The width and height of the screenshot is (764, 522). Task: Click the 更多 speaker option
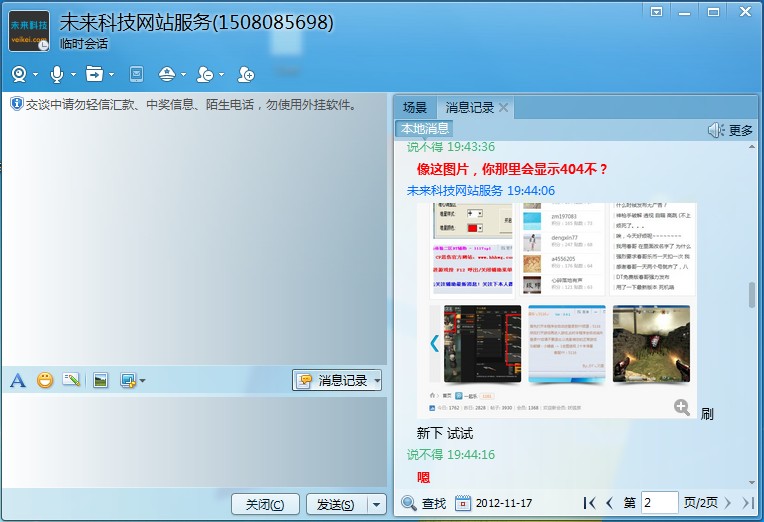coord(730,130)
